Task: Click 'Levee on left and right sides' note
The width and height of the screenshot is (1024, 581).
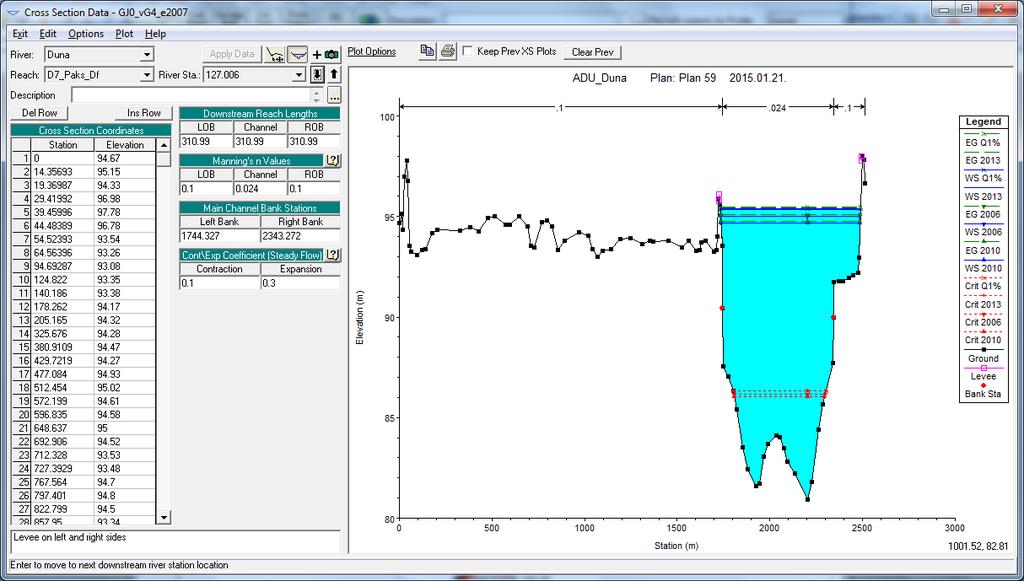Action: 69,537
